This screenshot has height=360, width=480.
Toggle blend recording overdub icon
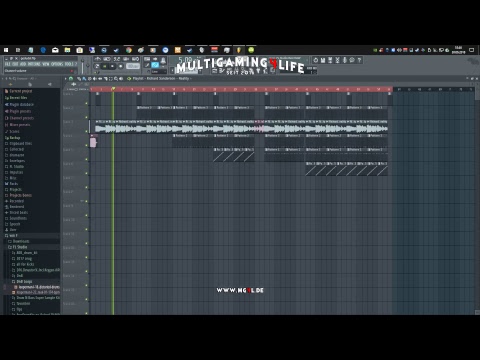click(x=126, y=59)
